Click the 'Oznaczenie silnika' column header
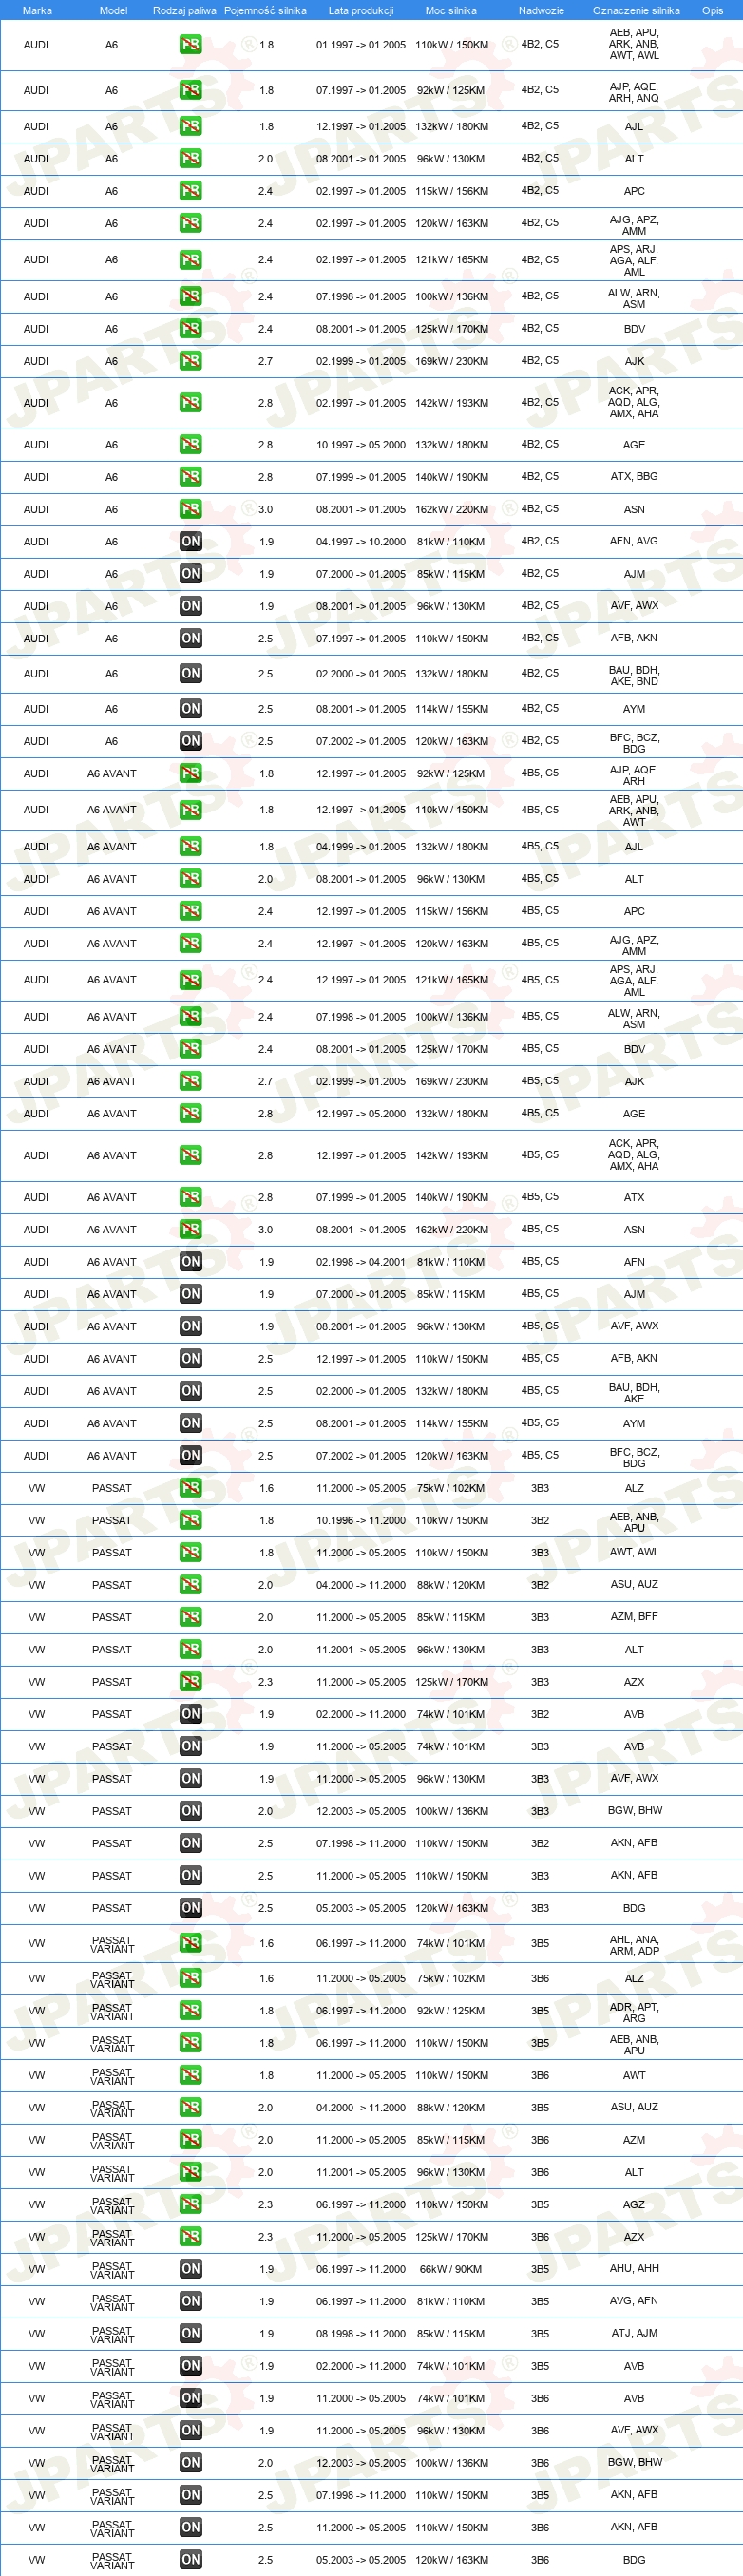This screenshot has width=743, height=2576. (636, 10)
